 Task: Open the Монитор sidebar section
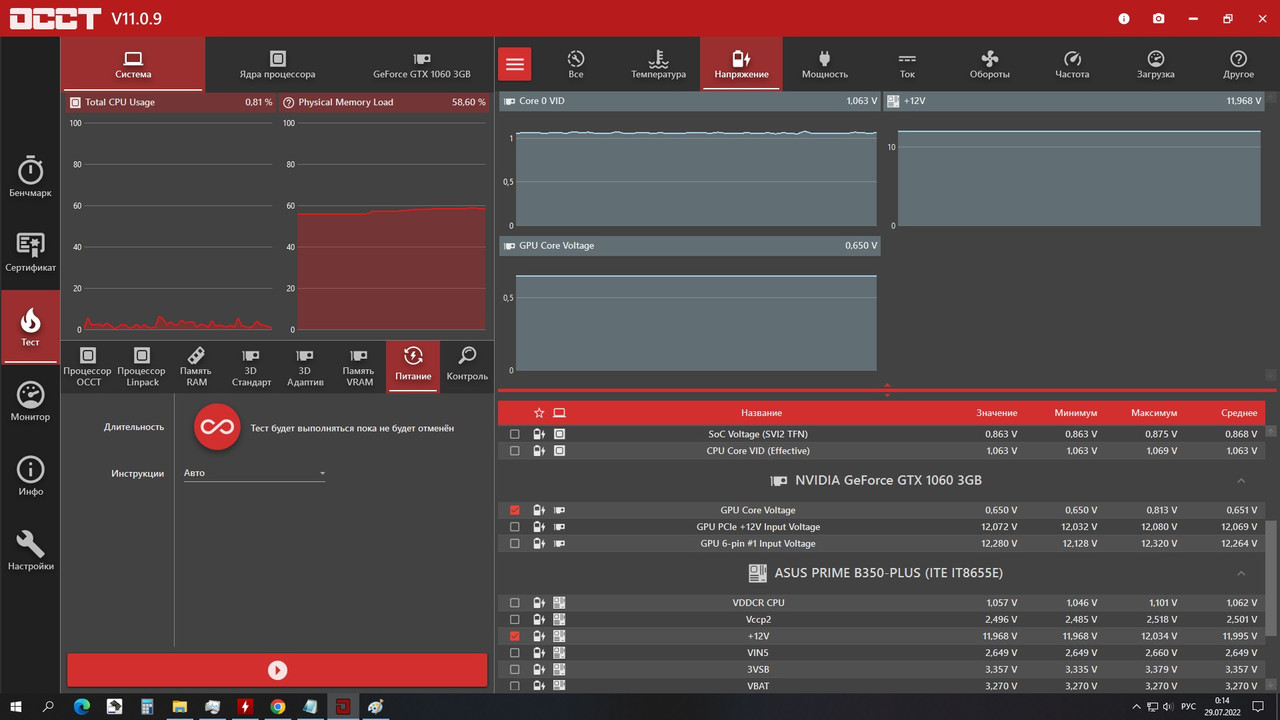pyautogui.click(x=30, y=401)
